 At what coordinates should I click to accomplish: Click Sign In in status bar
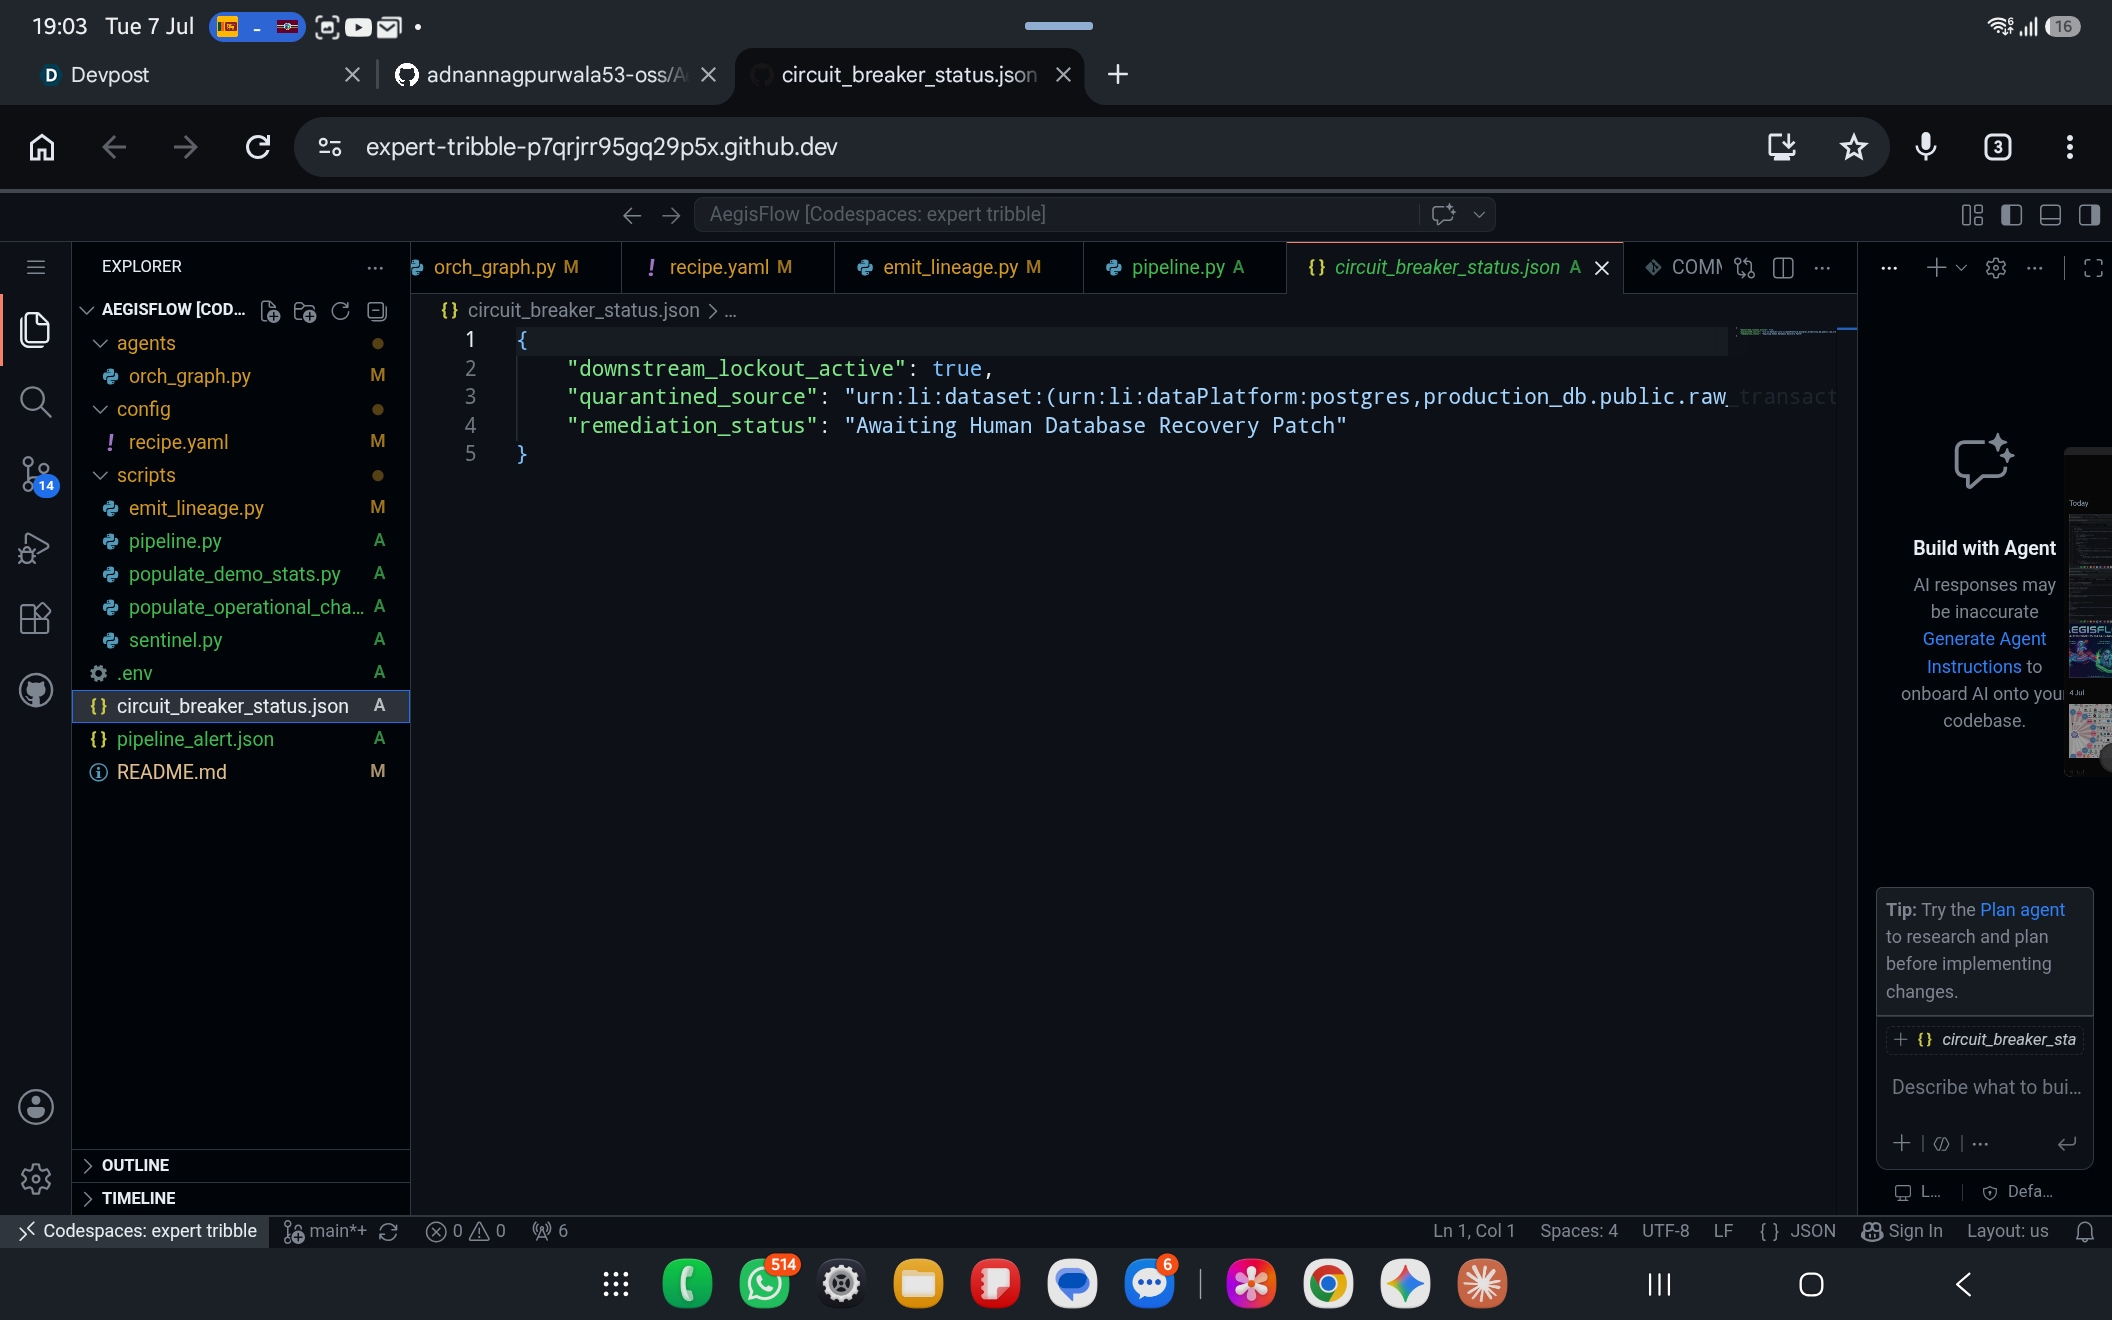click(1902, 1231)
